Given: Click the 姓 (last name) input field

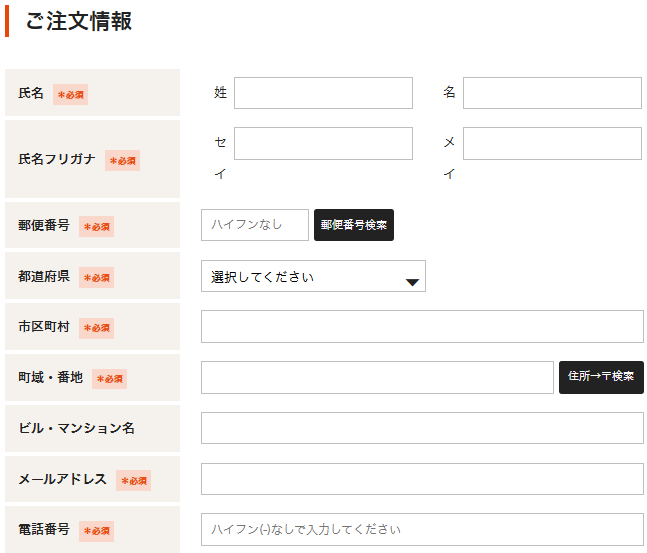Looking at the screenshot, I should (x=323, y=93).
